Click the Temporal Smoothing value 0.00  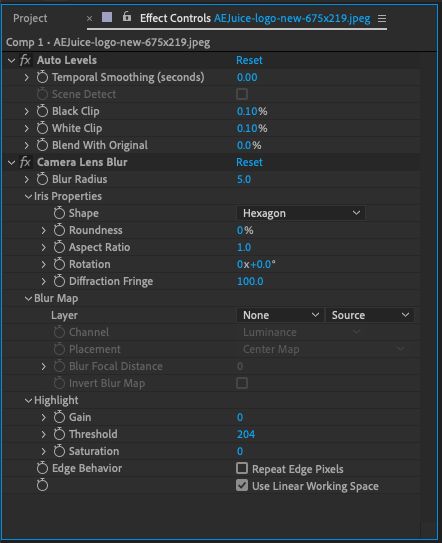[247, 77]
